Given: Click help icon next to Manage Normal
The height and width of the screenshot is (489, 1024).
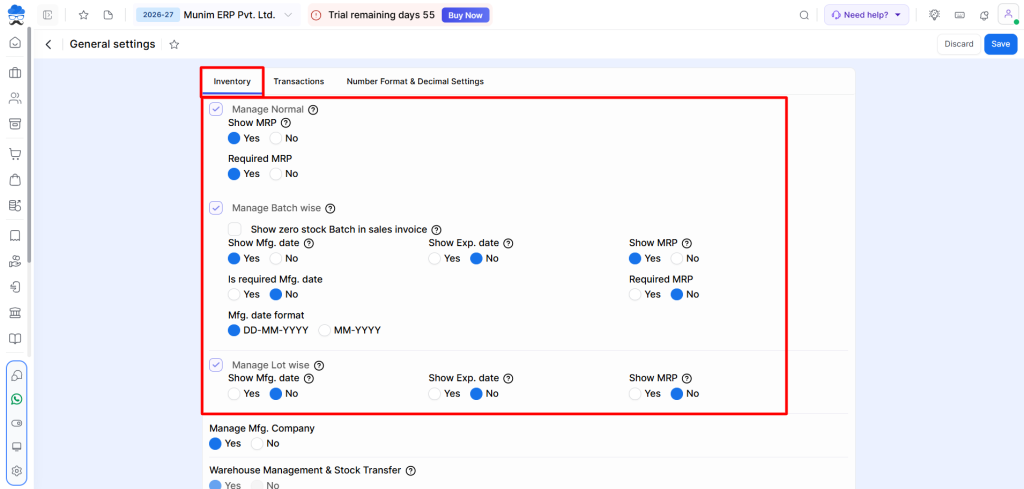Looking at the screenshot, I should click(x=313, y=110).
